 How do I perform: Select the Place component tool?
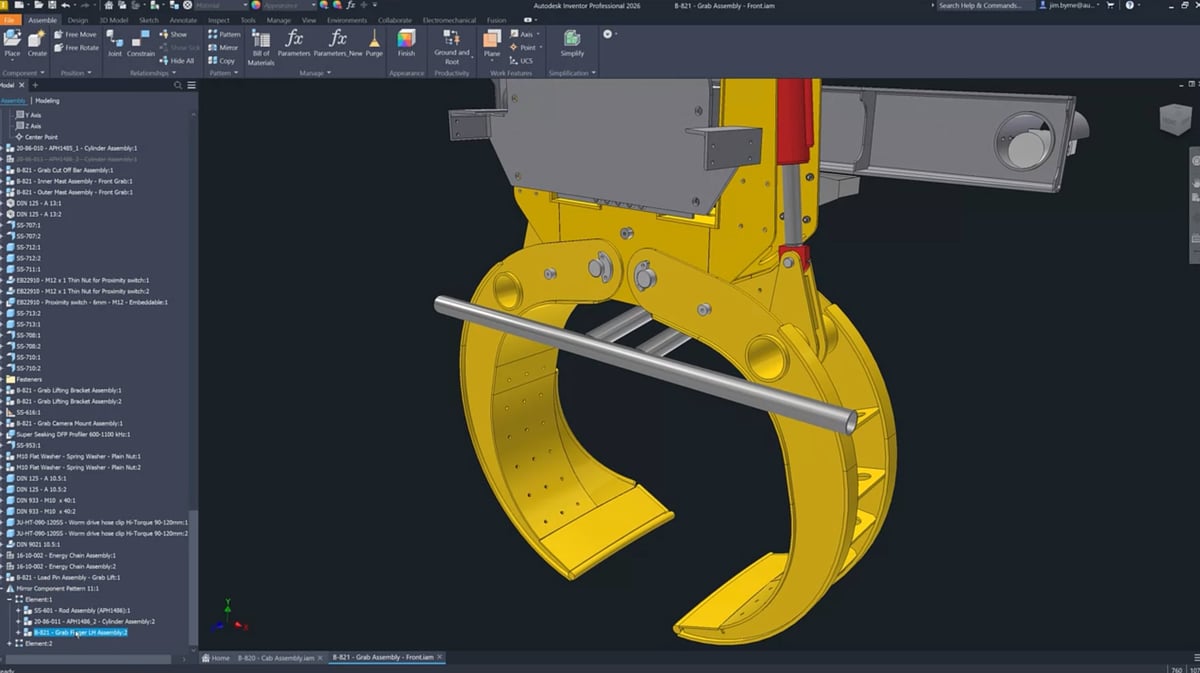(x=12, y=44)
